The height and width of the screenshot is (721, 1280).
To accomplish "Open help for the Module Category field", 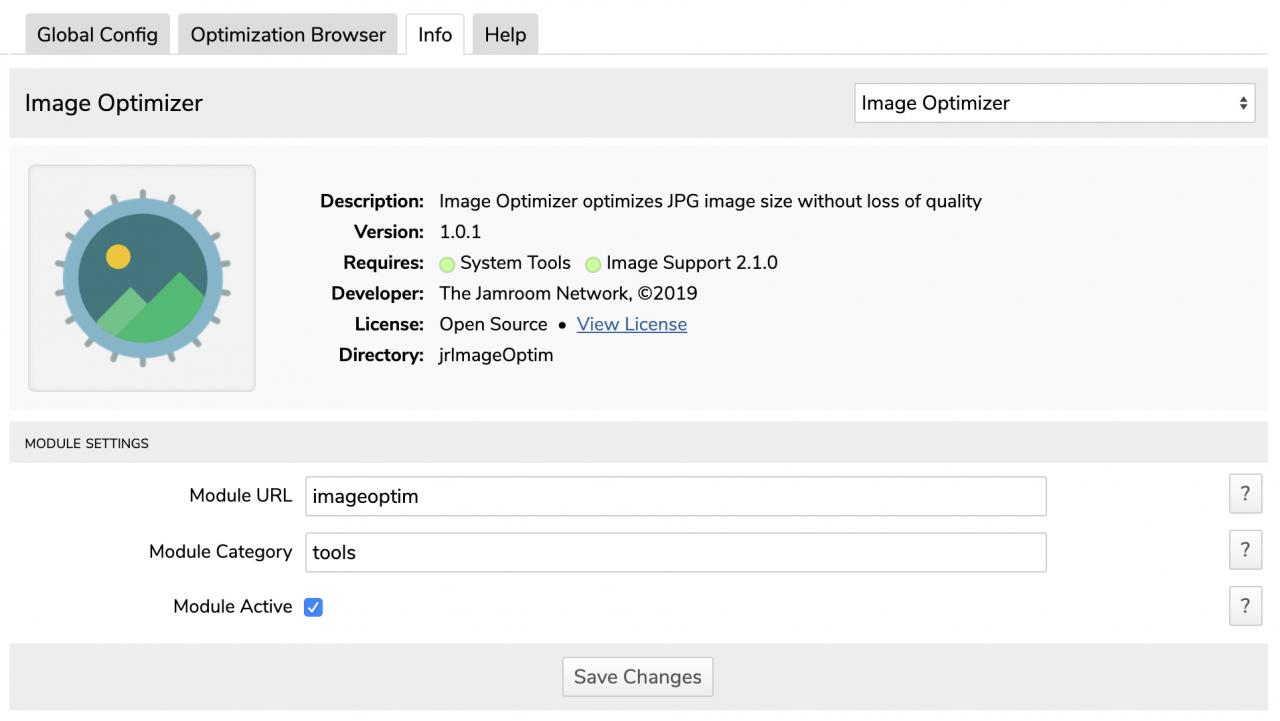I will click(x=1245, y=550).
